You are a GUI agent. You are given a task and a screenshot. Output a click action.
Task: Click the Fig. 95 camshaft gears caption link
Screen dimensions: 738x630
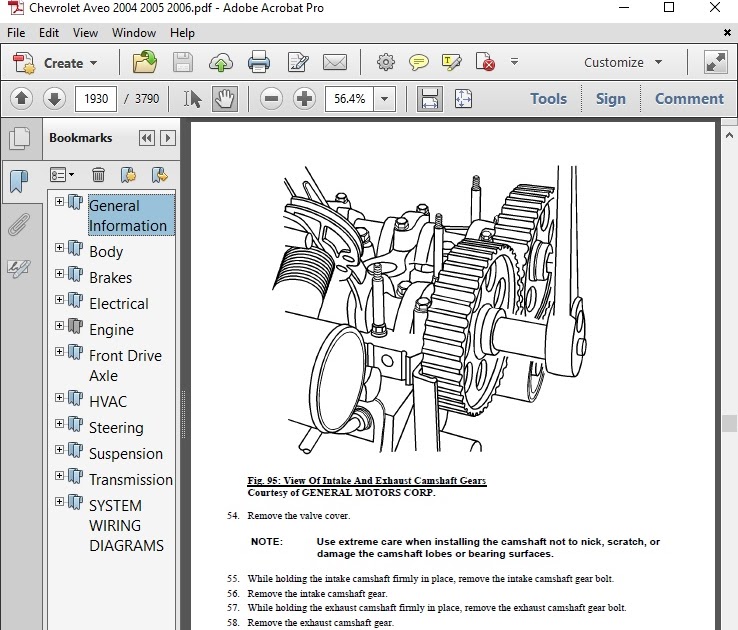tap(367, 481)
